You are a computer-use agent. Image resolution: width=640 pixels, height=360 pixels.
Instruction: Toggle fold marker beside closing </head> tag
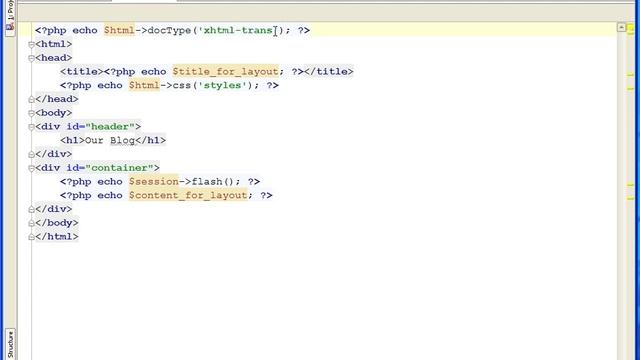click(31, 100)
